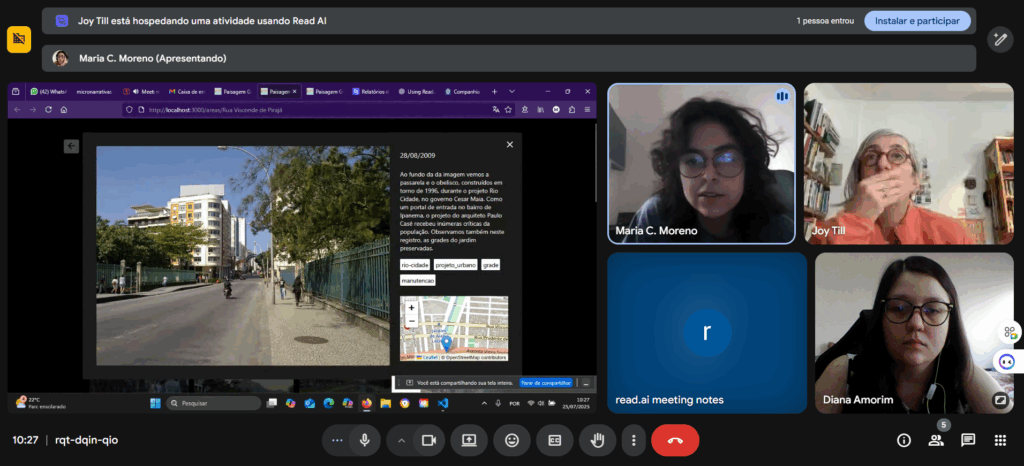Open audio settings menu with three dots
The height and width of the screenshot is (466, 1024).
click(337, 440)
